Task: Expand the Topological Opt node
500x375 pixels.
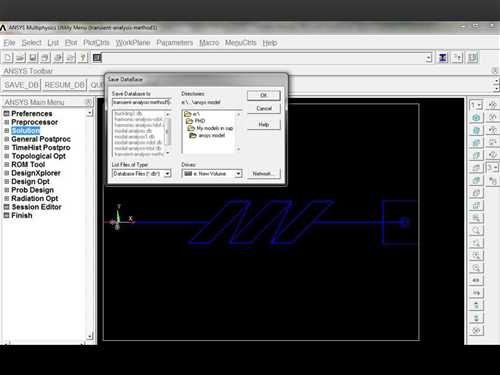Action: [x=6, y=156]
